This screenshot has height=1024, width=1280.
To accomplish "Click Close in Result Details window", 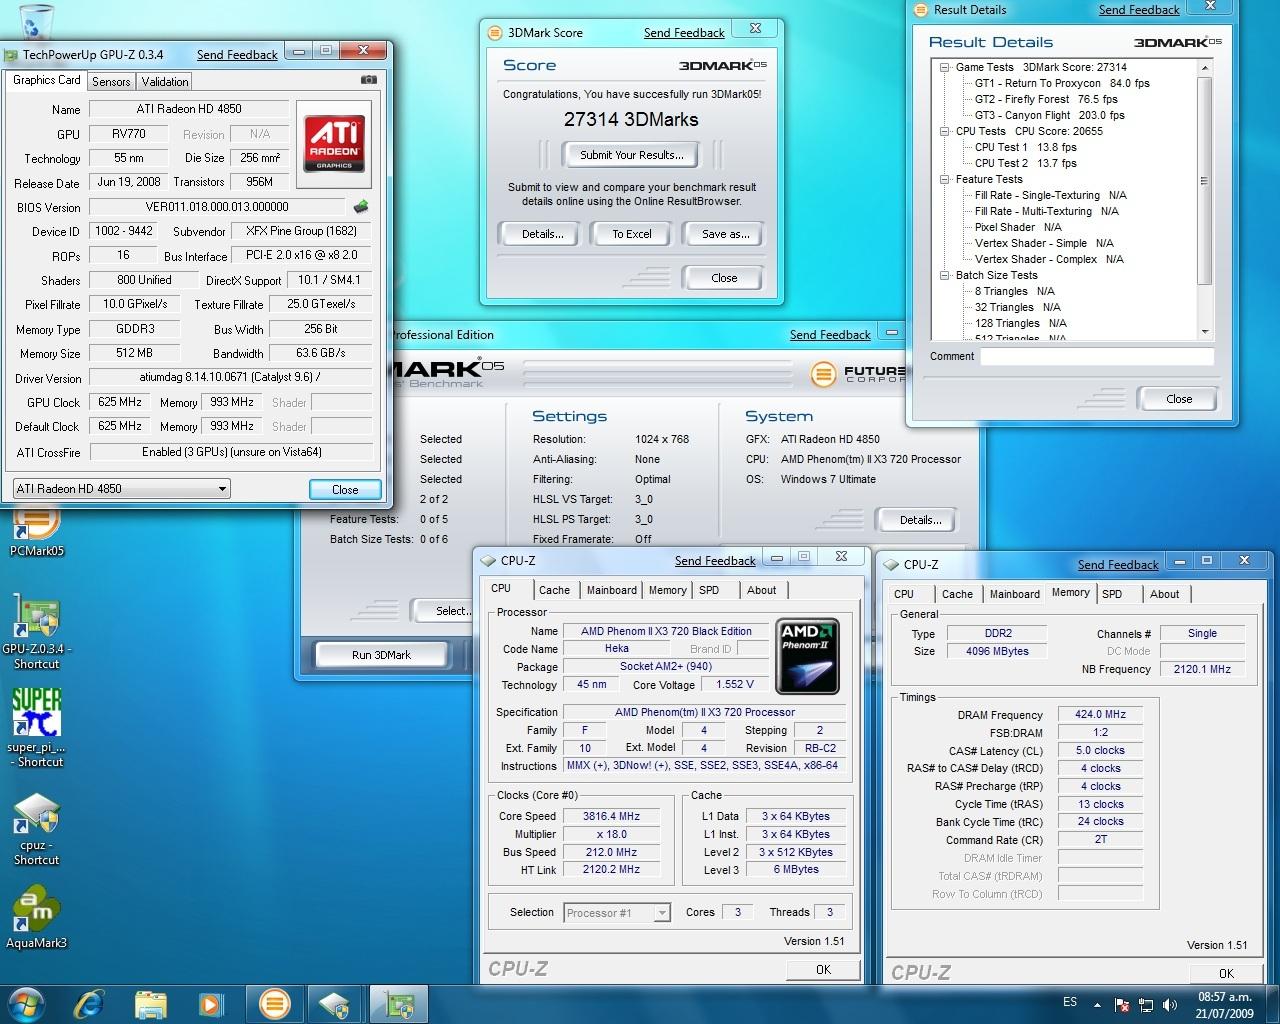I will pyautogui.click(x=1179, y=399).
